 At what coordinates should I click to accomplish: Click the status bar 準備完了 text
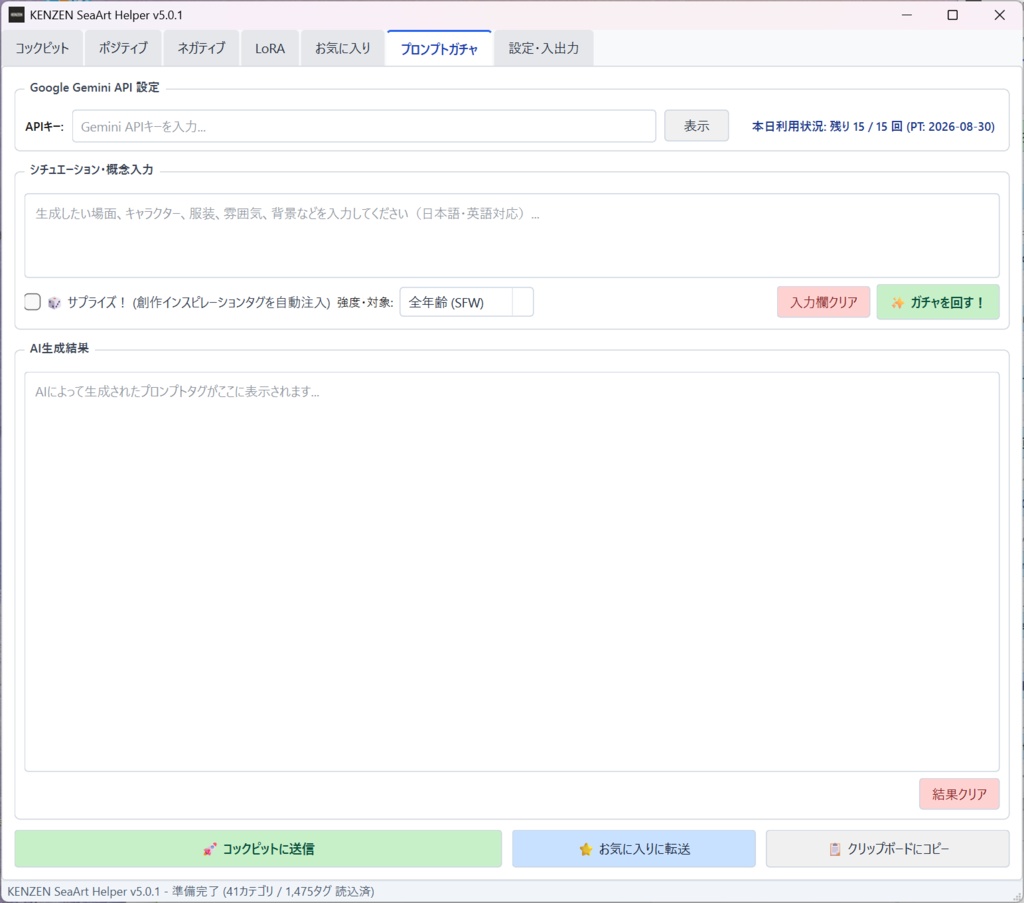[196, 891]
